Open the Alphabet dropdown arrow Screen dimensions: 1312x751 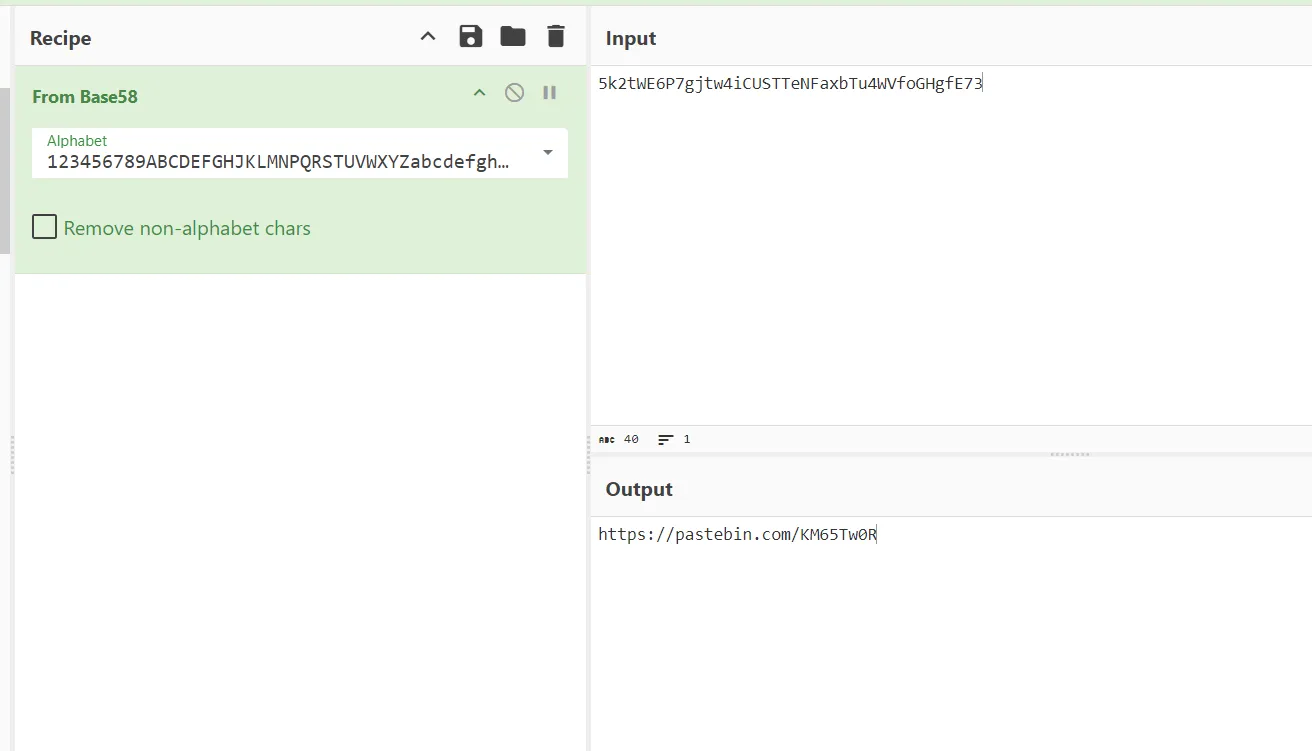pos(547,152)
